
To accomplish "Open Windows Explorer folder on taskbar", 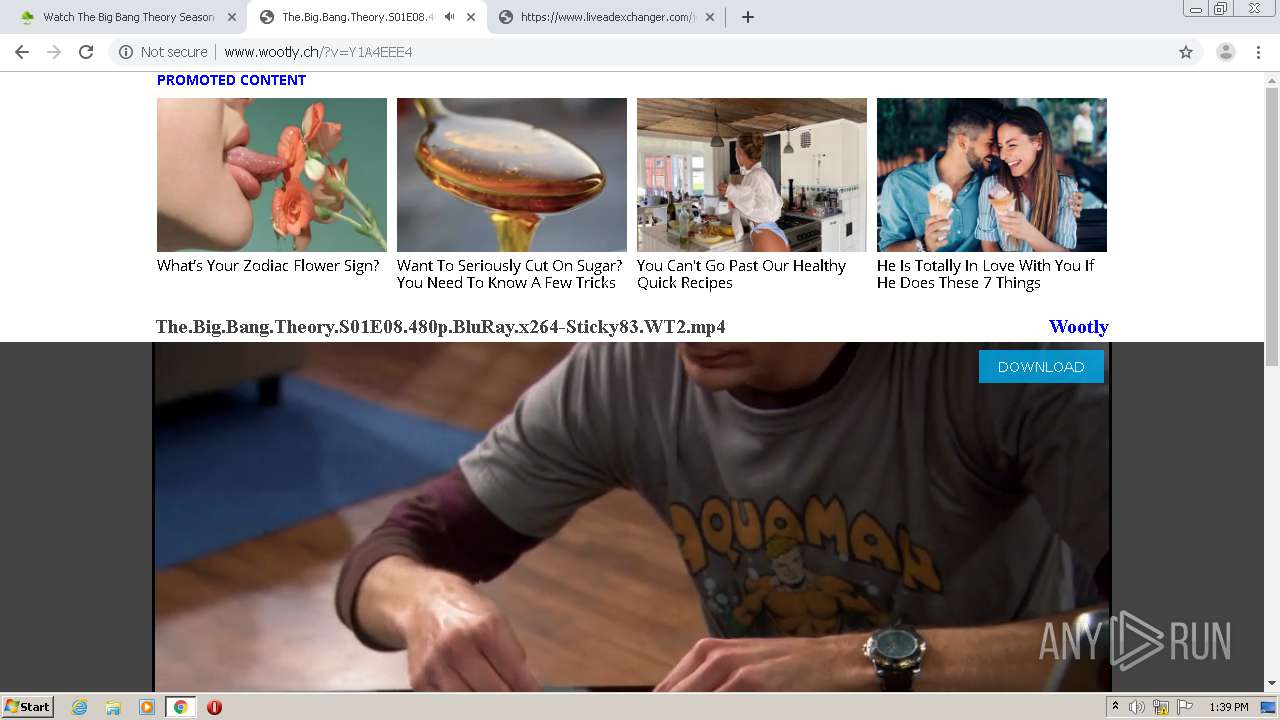I will (x=113, y=707).
